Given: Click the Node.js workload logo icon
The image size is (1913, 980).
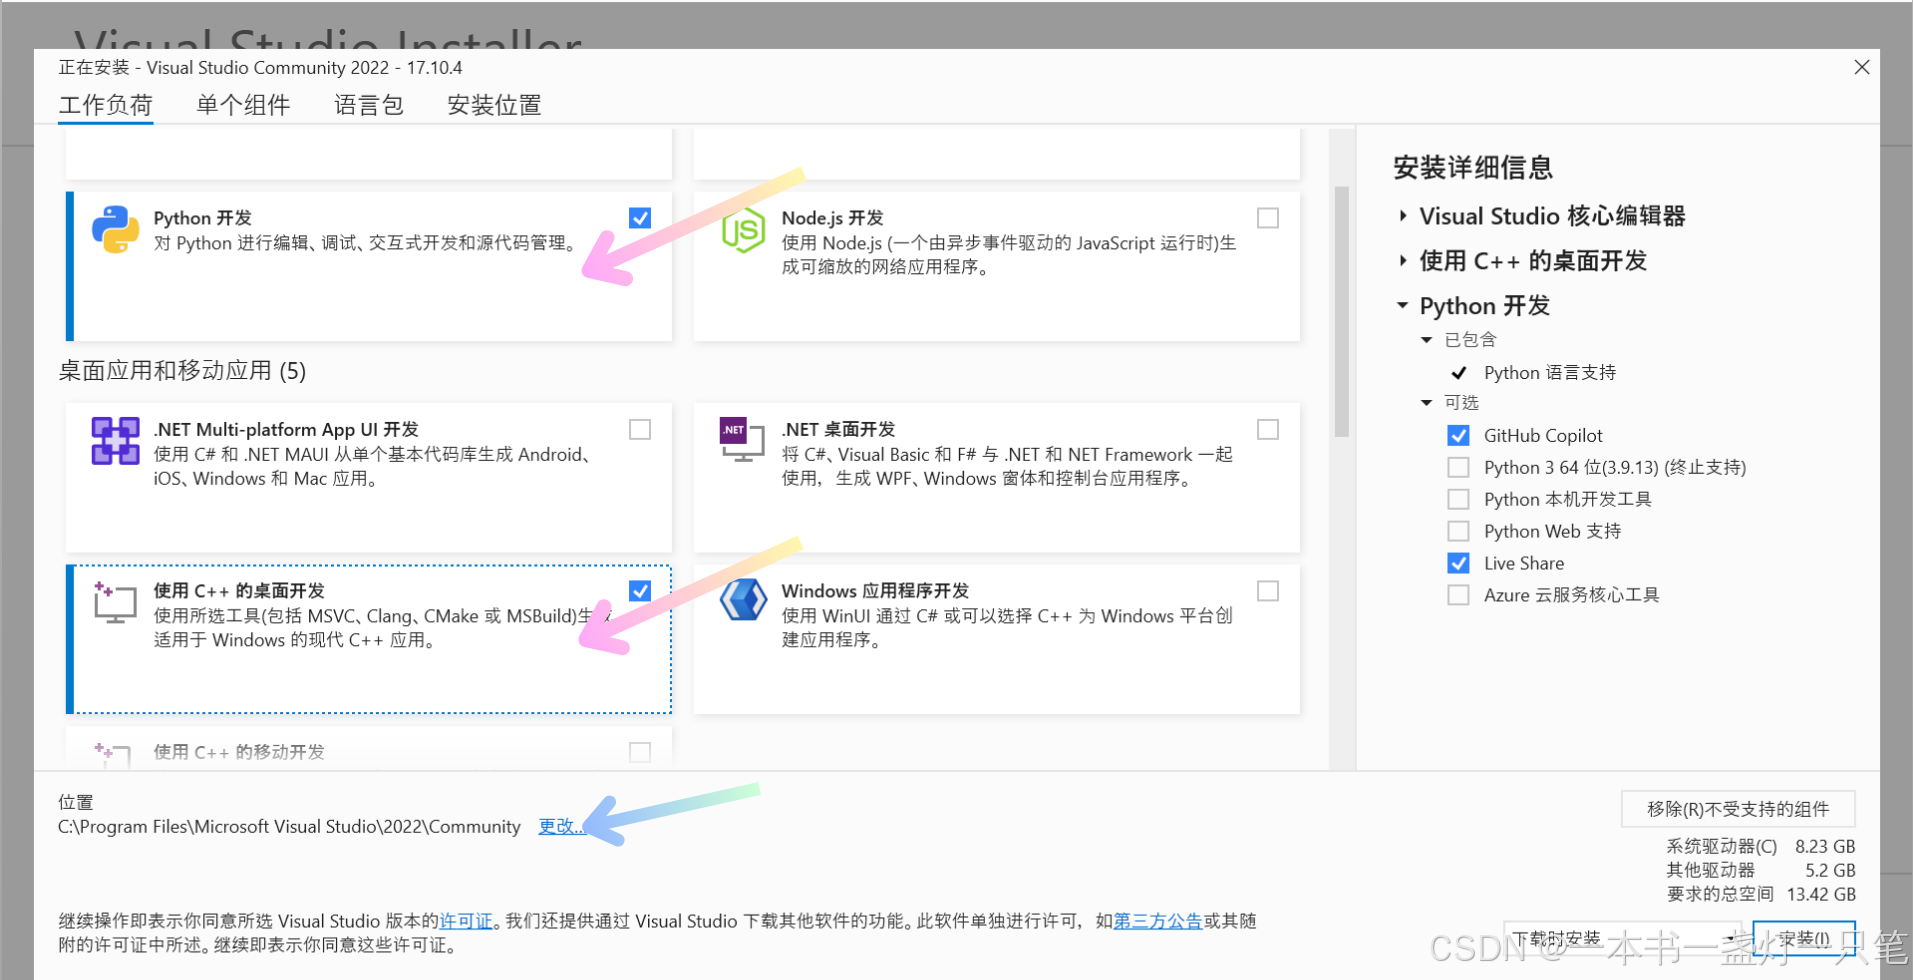Looking at the screenshot, I should point(743,230).
